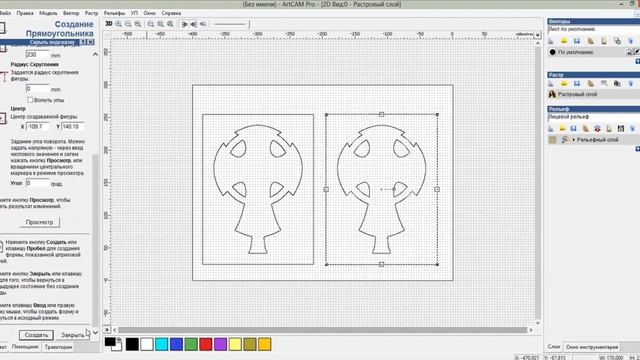Toggle snap icon on По умолчанию layer row
Screen dimensions: 640x360
coord(629,52)
